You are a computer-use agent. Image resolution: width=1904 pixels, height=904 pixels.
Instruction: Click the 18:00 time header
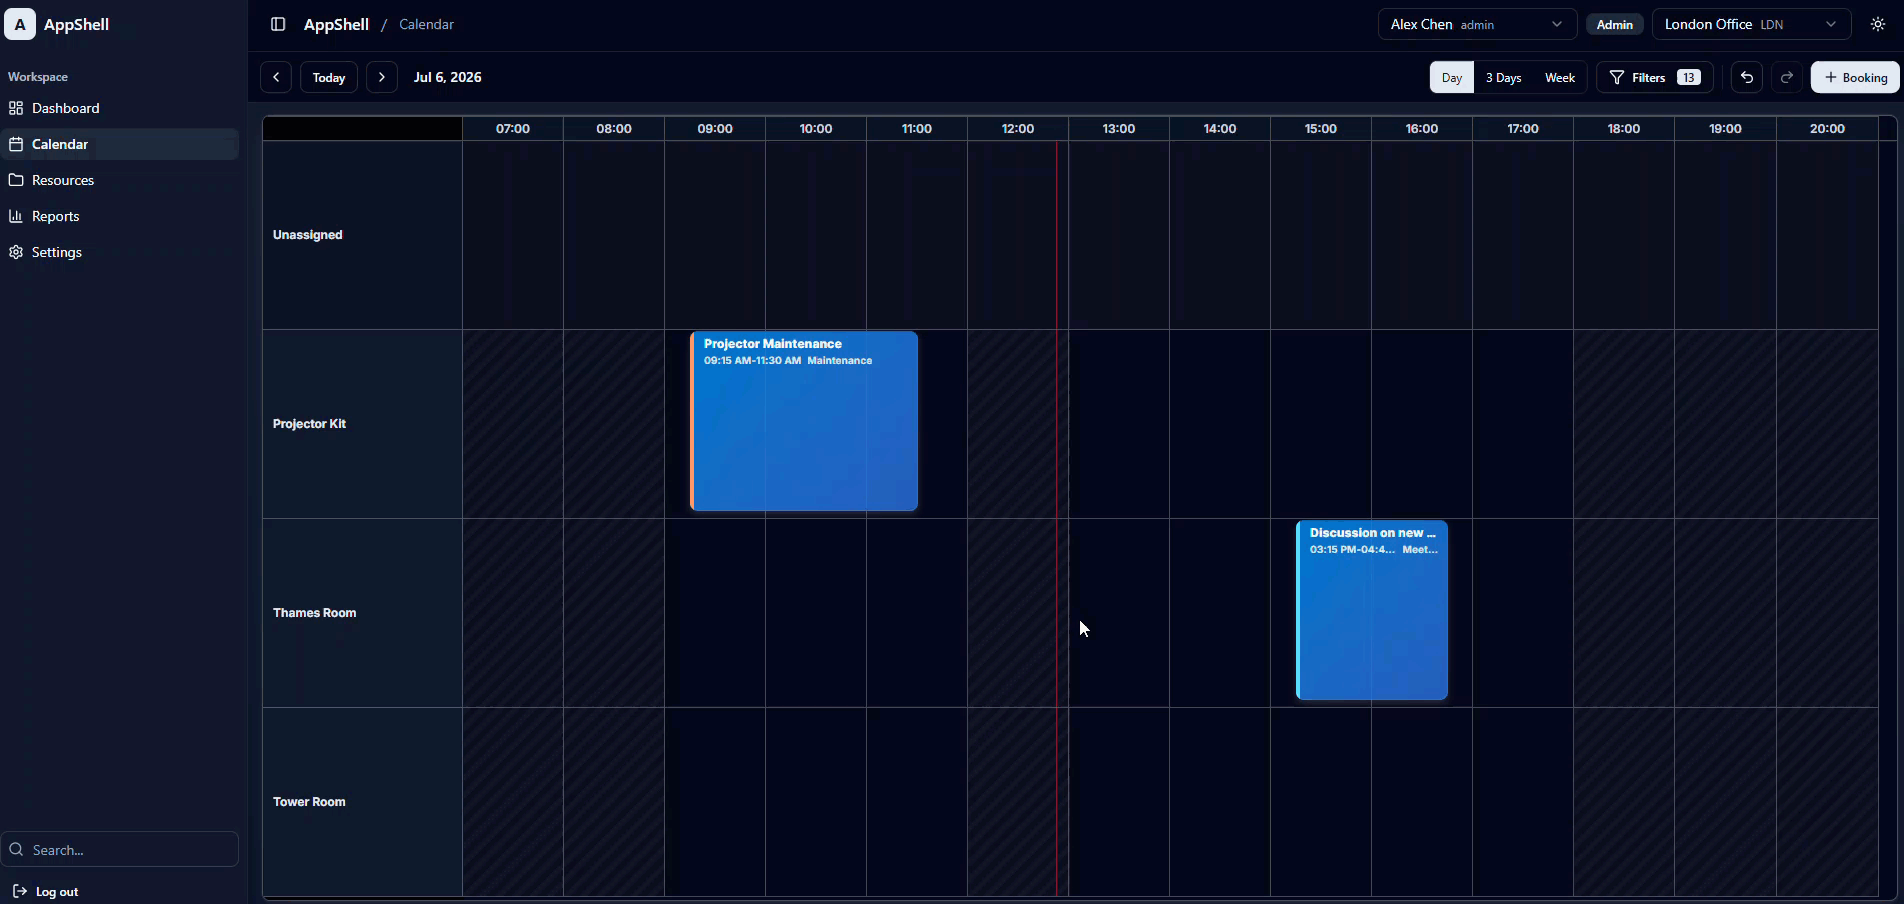1624,129
